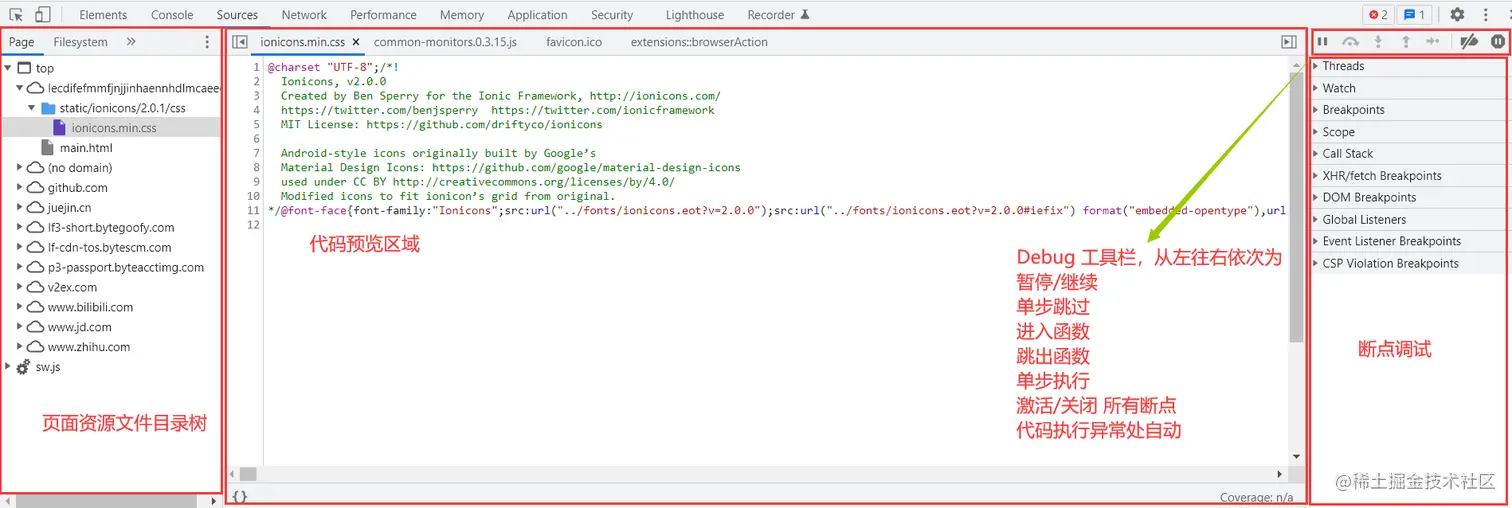1512x508 pixels.
Task: Expand the sw.js service worker node
Action: (x=8, y=367)
